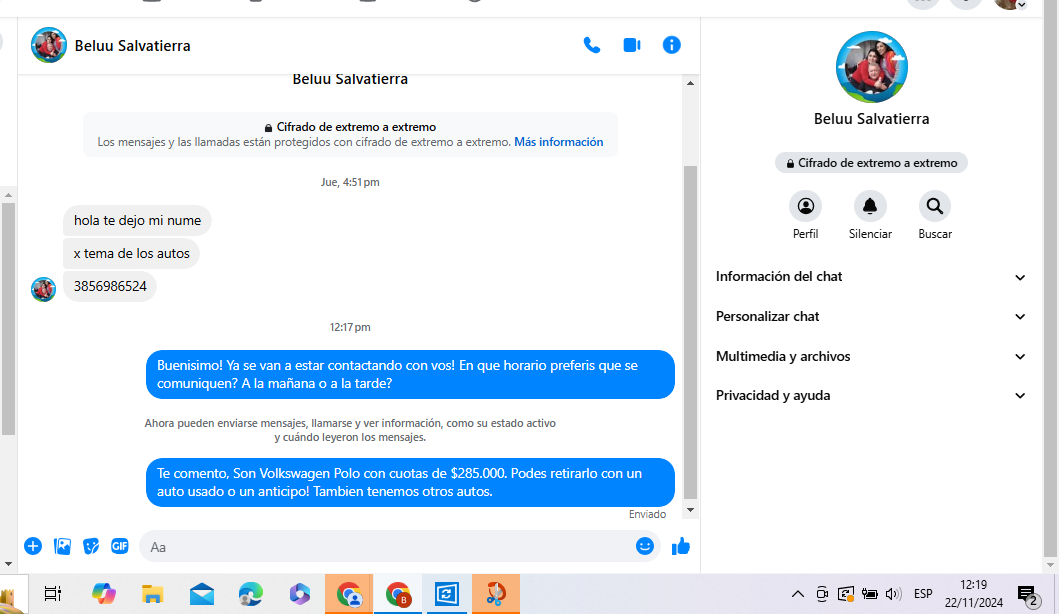Open the emoji picker
Screen dimensions: 1059x614
click(x=645, y=546)
